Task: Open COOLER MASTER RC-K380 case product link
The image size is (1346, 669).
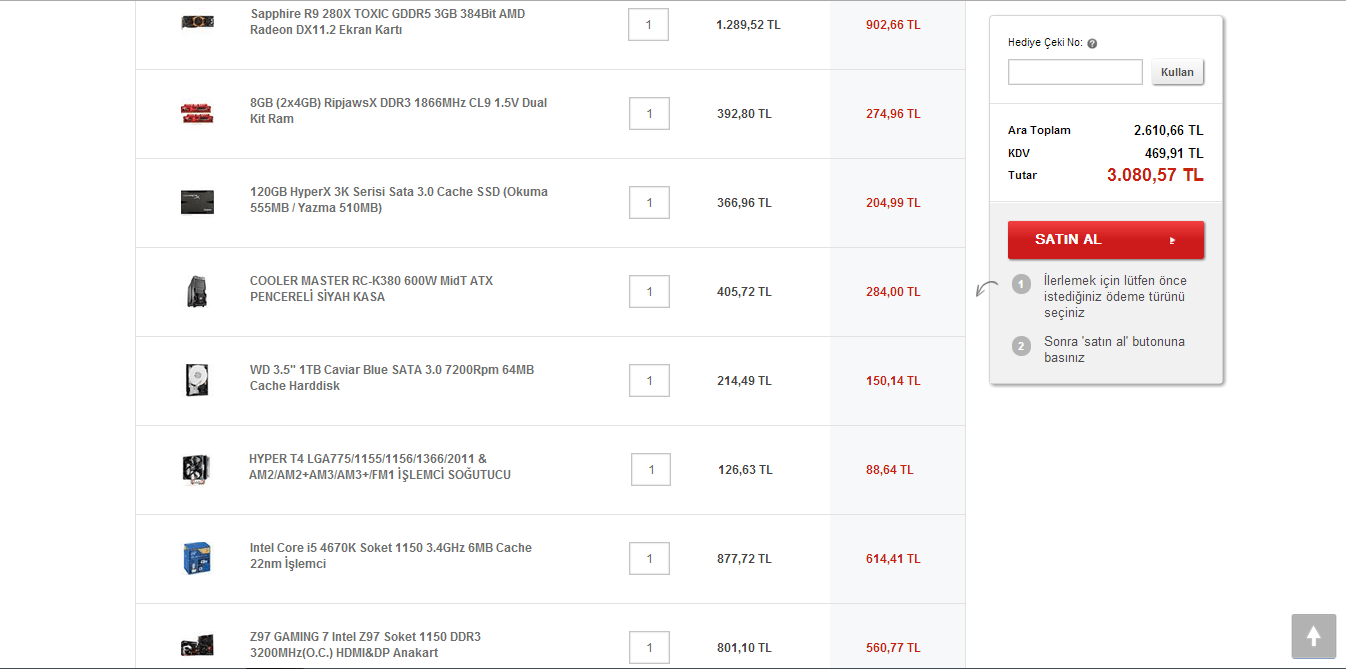Action: tap(371, 289)
